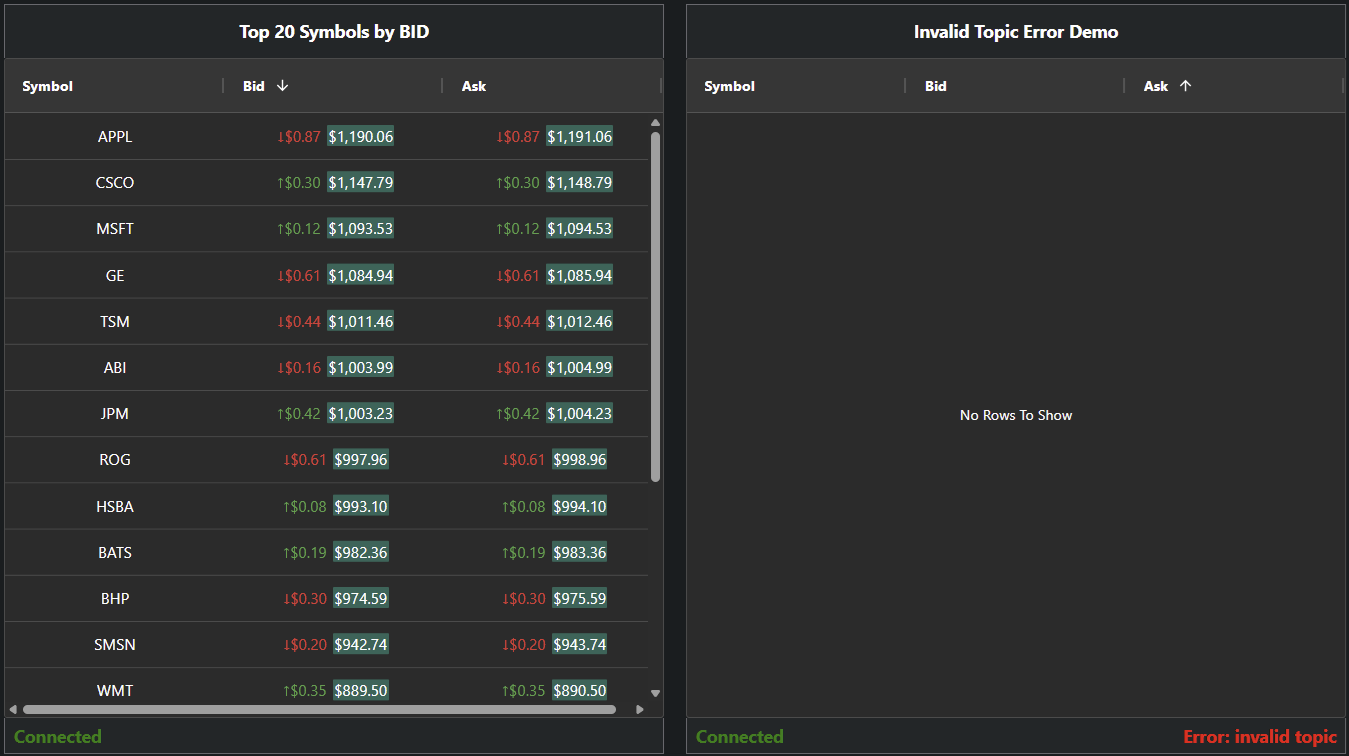Click JPM bid value $1,003.23
Viewport: 1349px width, 756px height.
360,414
